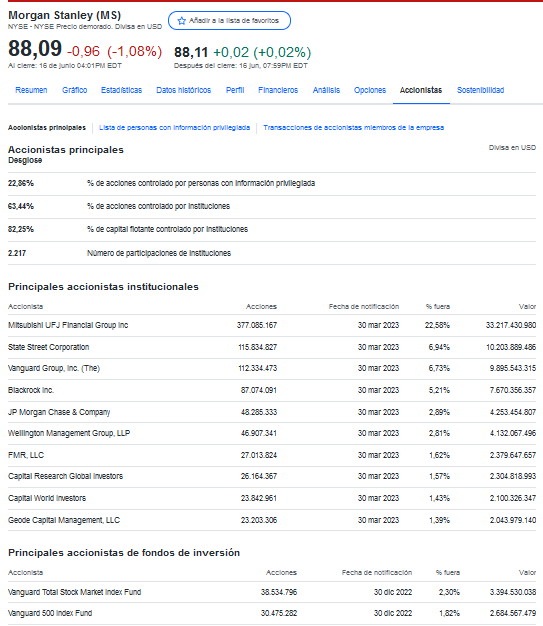
Task: Click value 33.217.430.980 for Mitsubishi
Action: coord(511,325)
